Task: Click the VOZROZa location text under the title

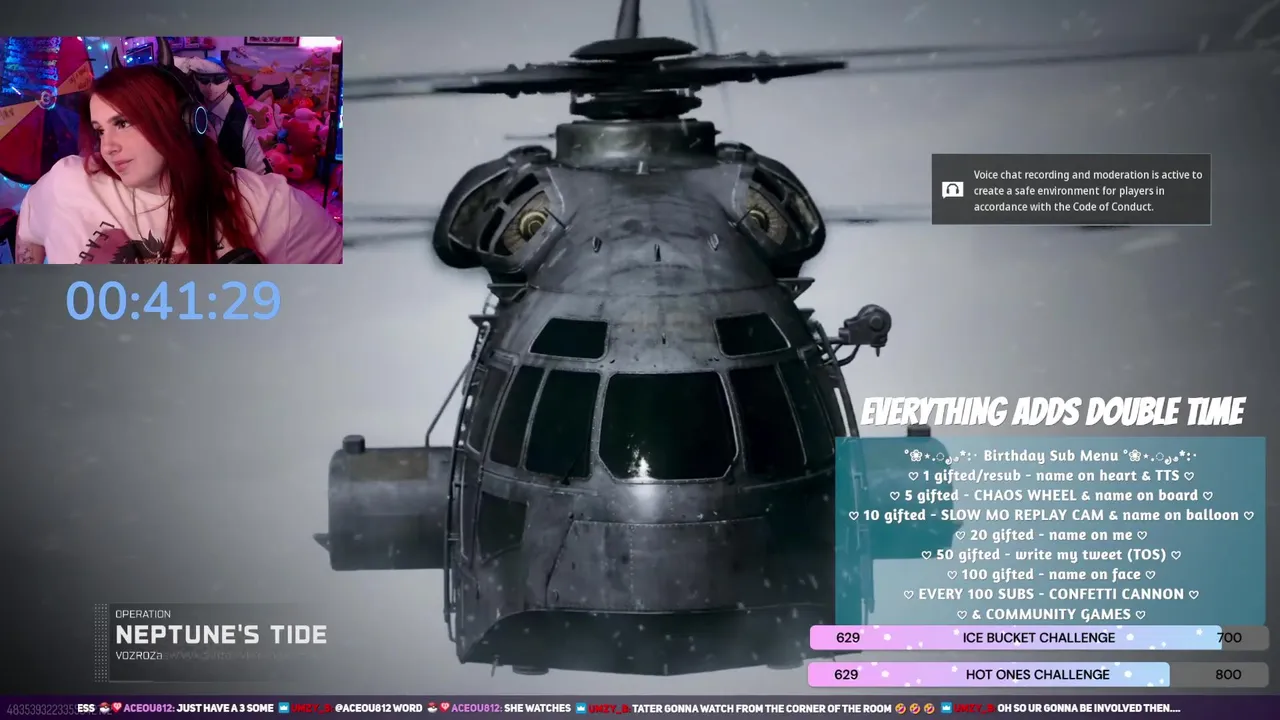Action: tap(139, 655)
